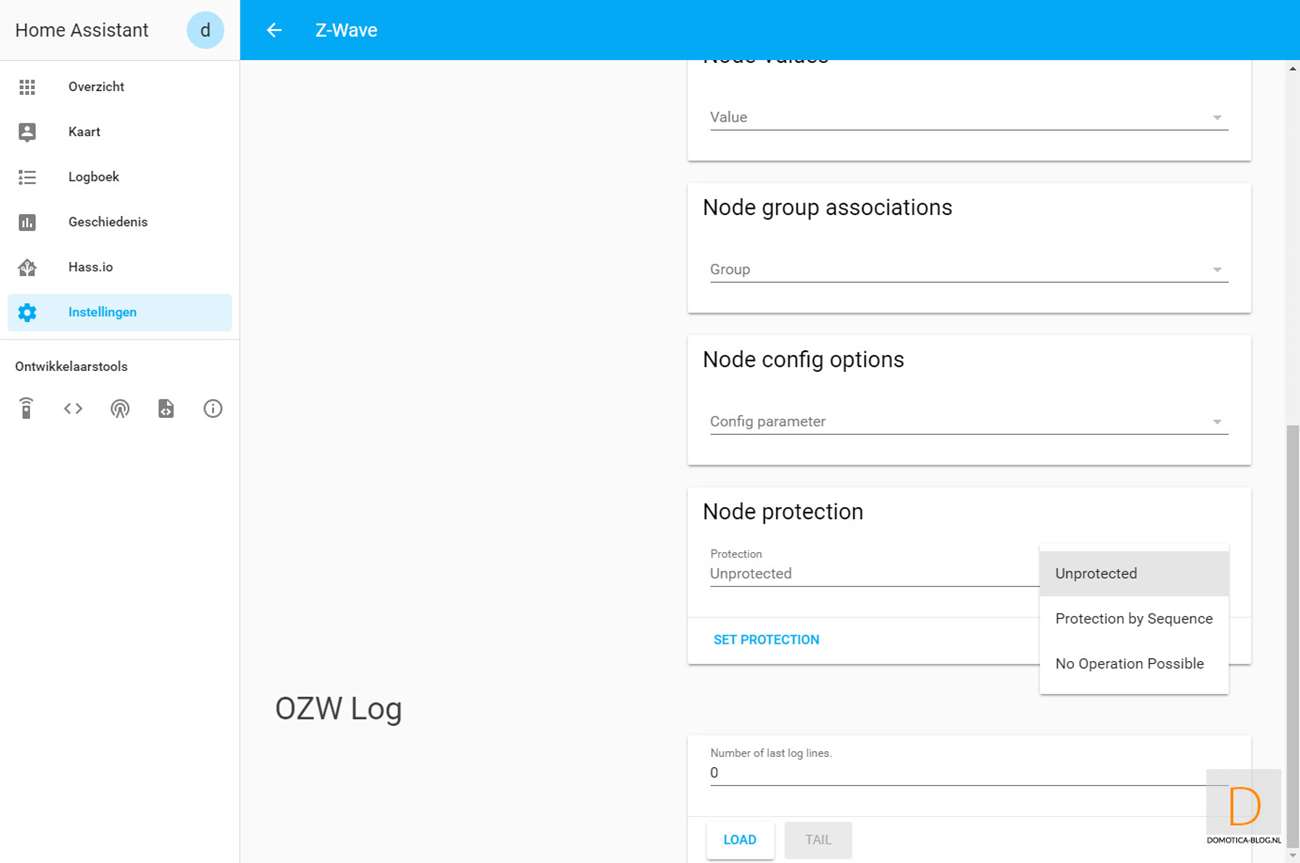The height and width of the screenshot is (863, 1300).
Task: Open the Info developer tool icon
Action: (x=213, y=408)
